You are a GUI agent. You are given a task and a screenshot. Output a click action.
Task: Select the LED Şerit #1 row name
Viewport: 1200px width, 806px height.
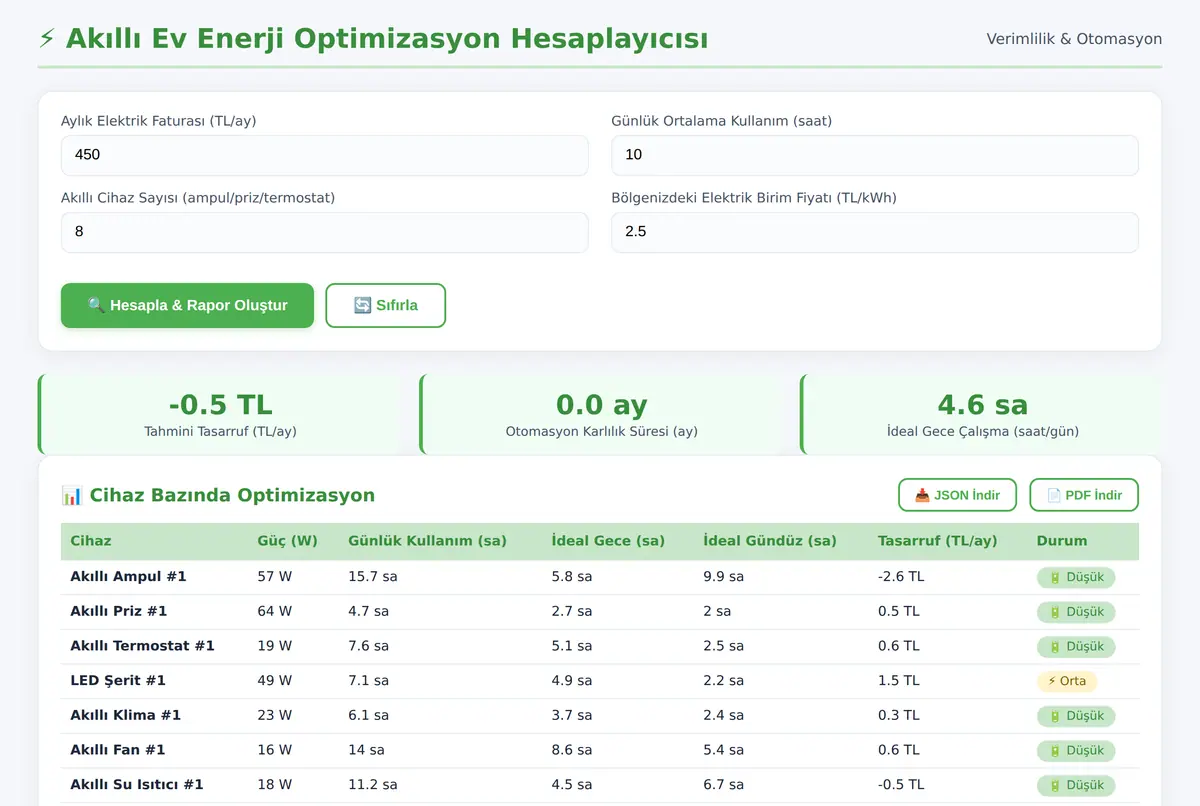(118, 681)
